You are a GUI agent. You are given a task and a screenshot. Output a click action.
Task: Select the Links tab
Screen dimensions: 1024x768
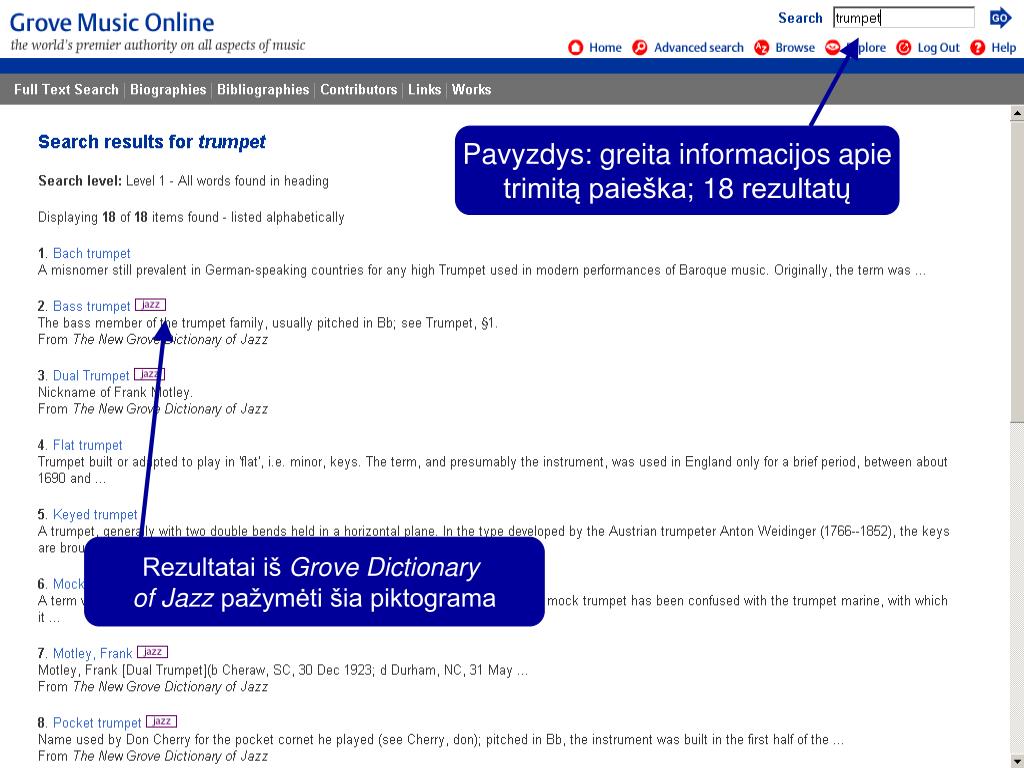(424, 89)
